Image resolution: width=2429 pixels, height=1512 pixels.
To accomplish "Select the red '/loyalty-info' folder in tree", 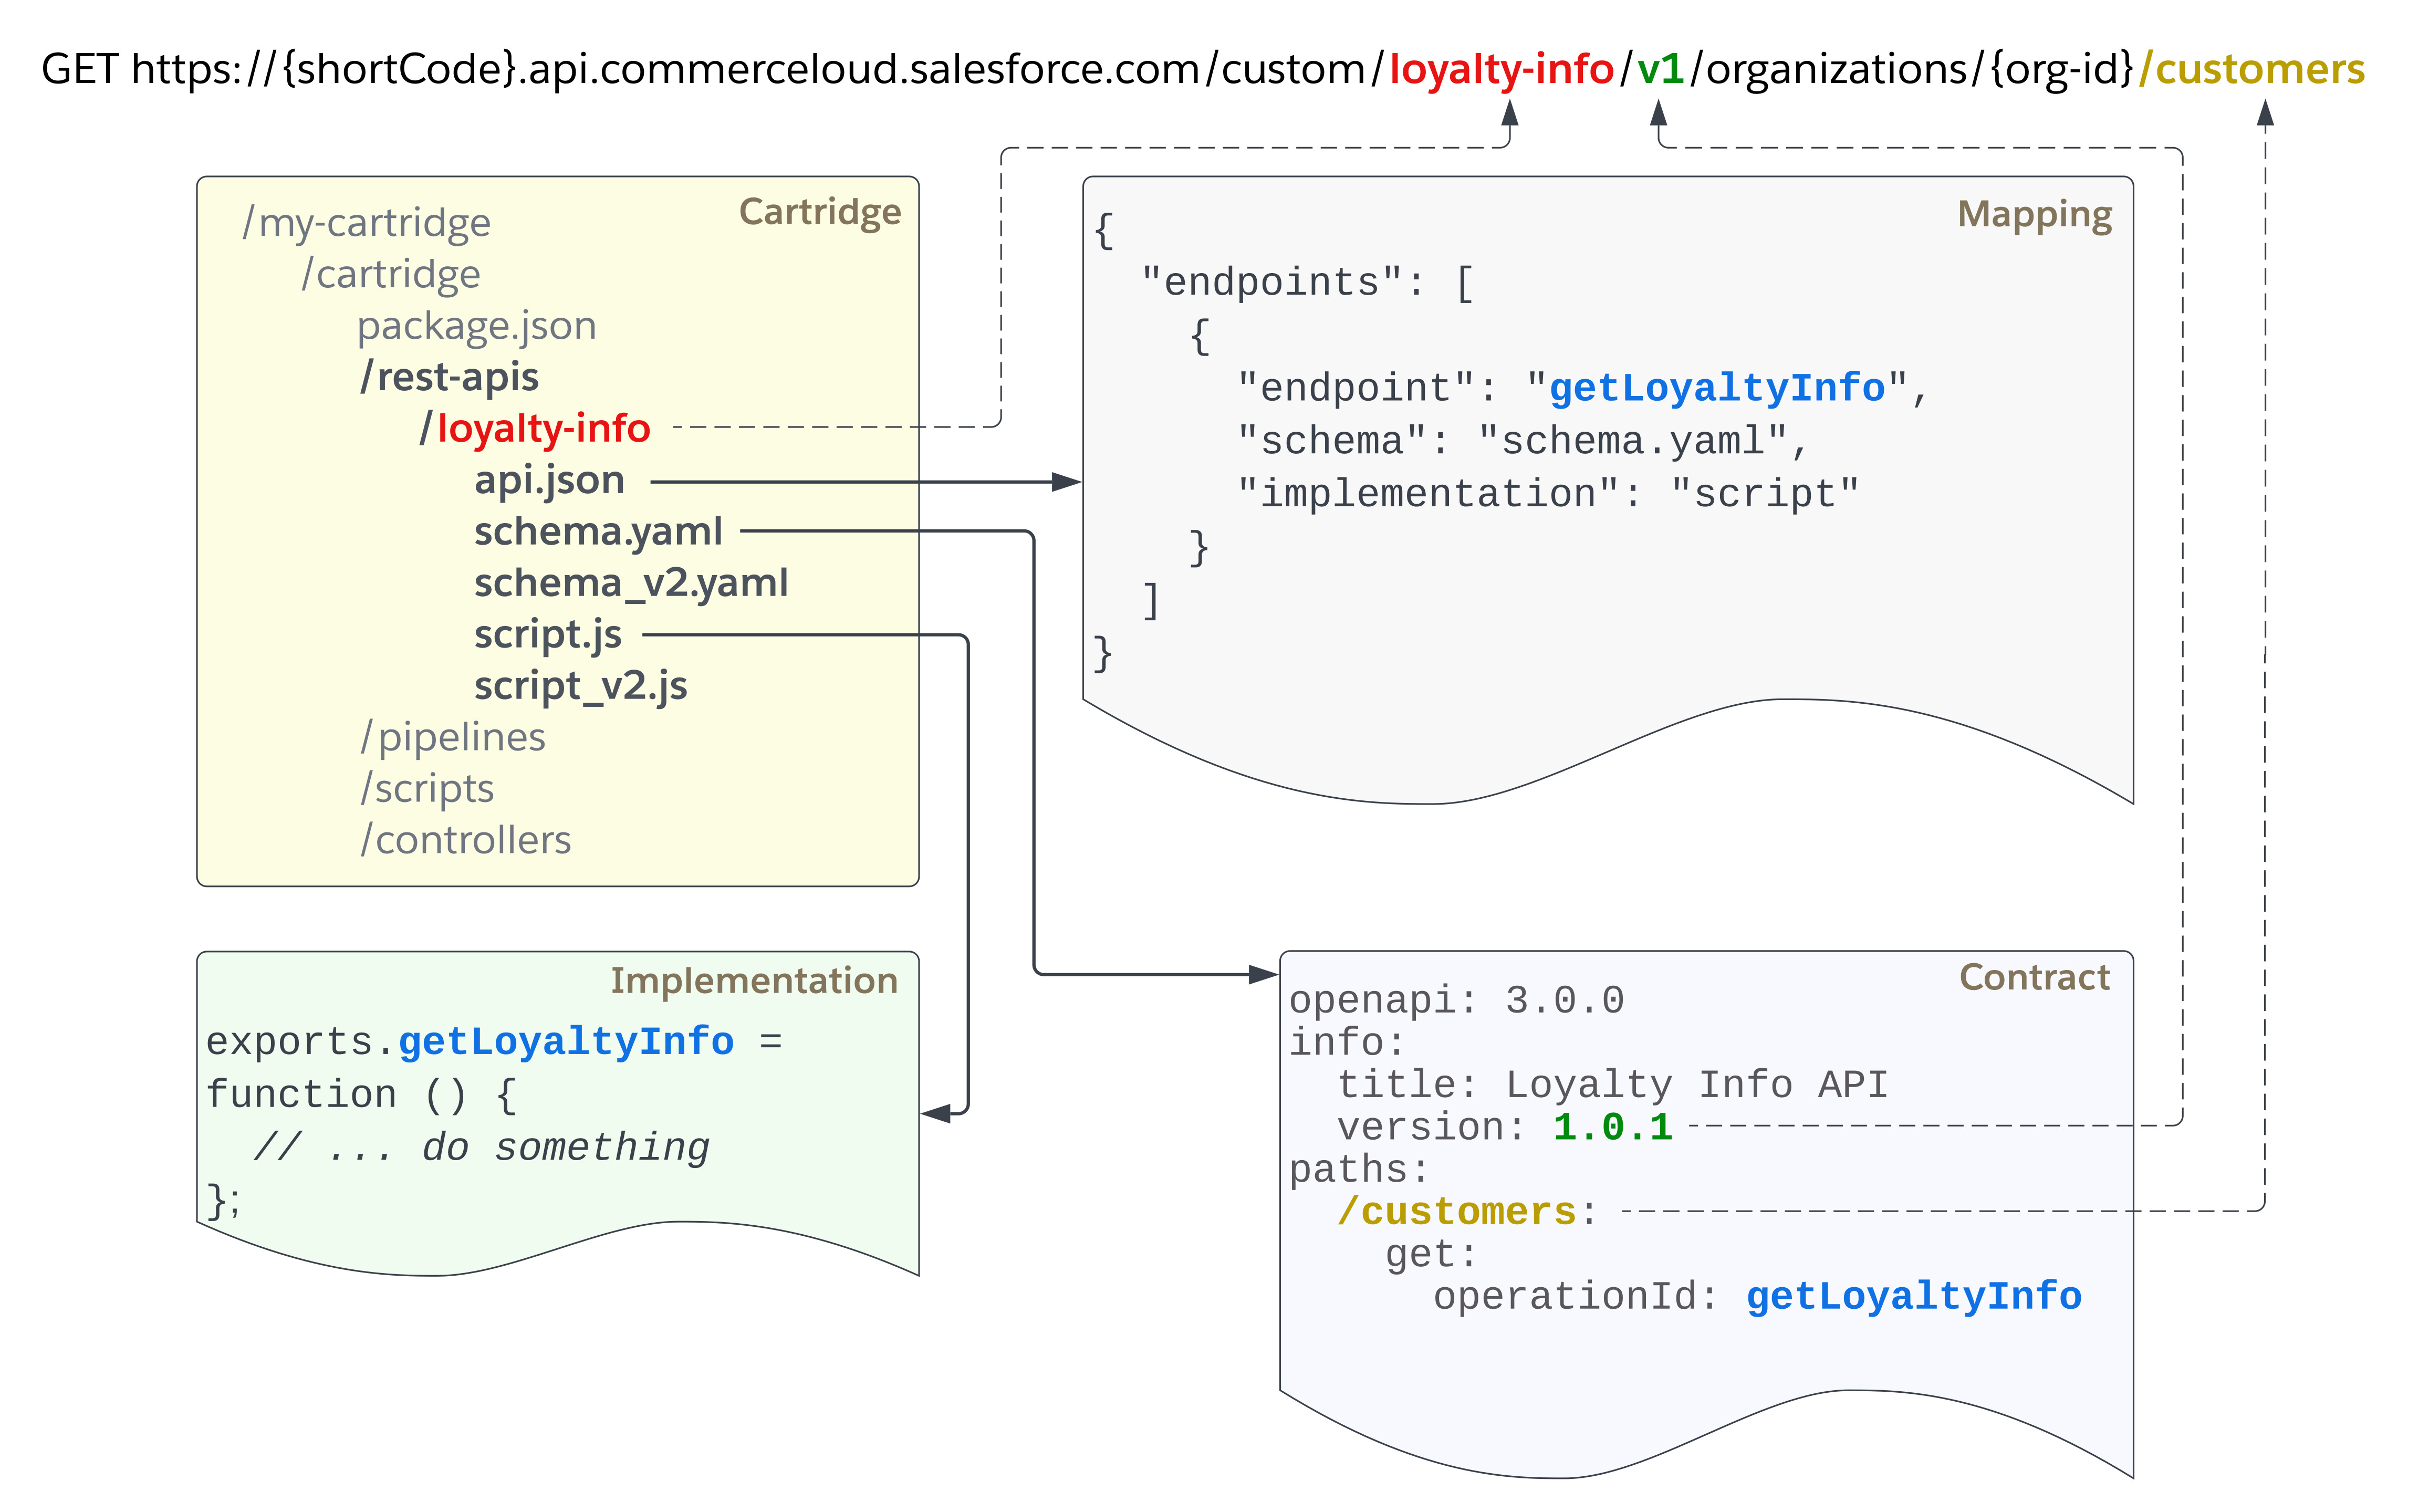I will [x=535, y=428].
